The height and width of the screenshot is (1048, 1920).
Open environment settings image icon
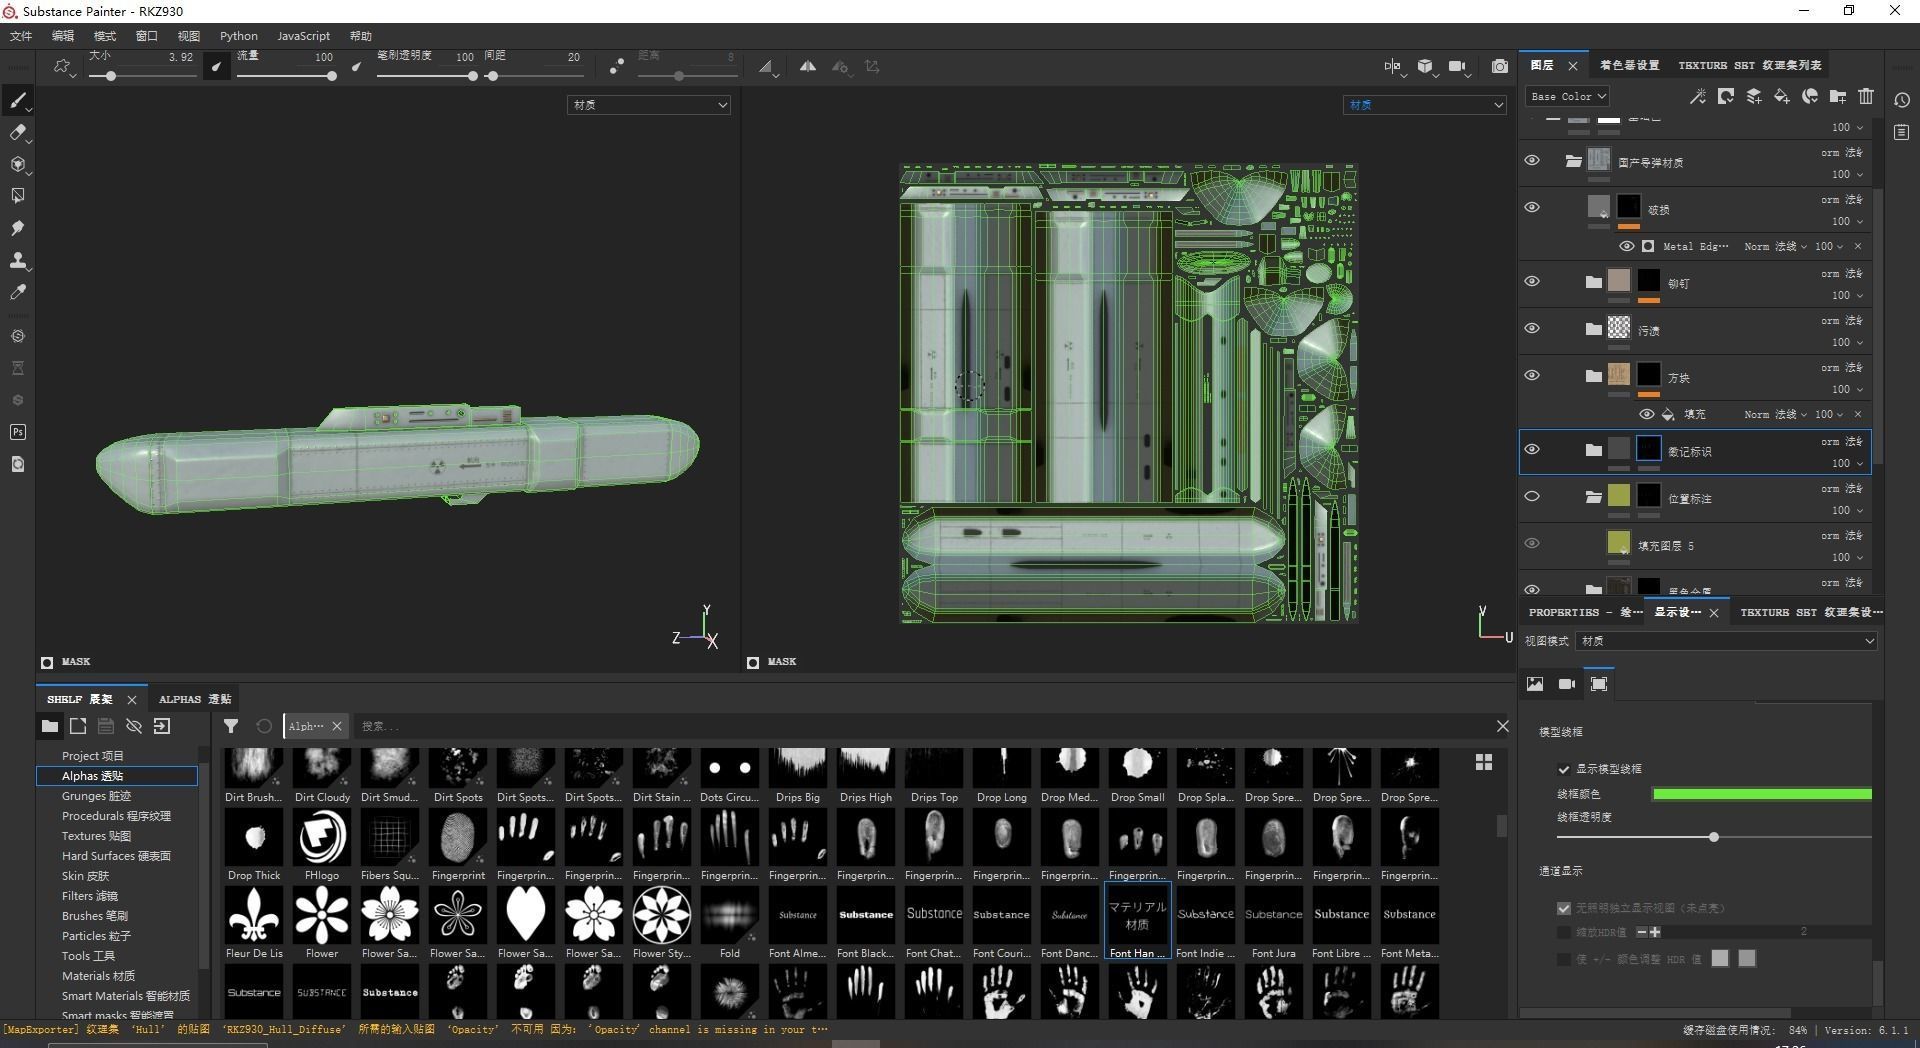1535,684
